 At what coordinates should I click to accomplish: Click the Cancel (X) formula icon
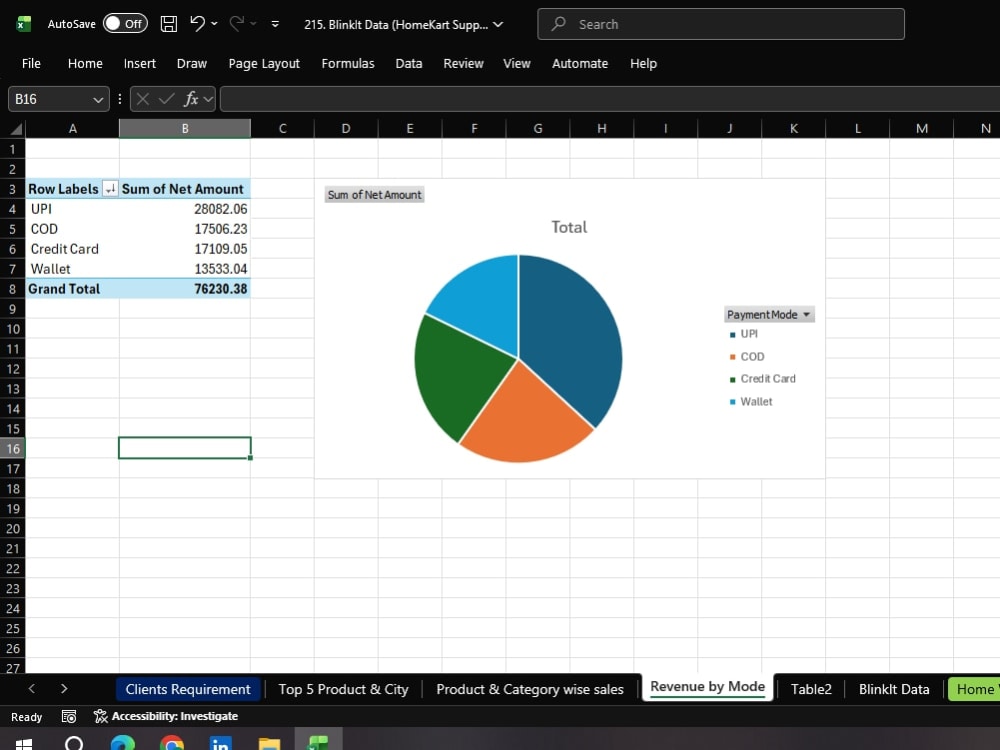pos(143,99)
